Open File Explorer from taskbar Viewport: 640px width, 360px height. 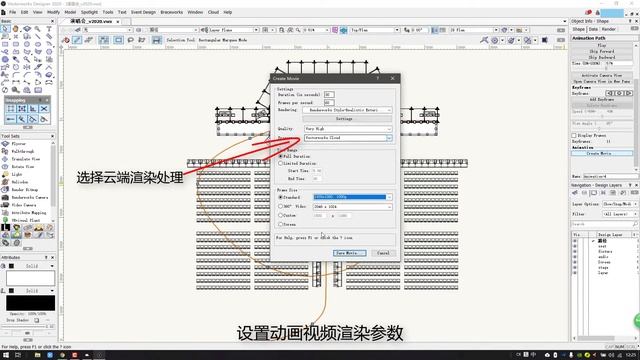(x=38, y=355)
